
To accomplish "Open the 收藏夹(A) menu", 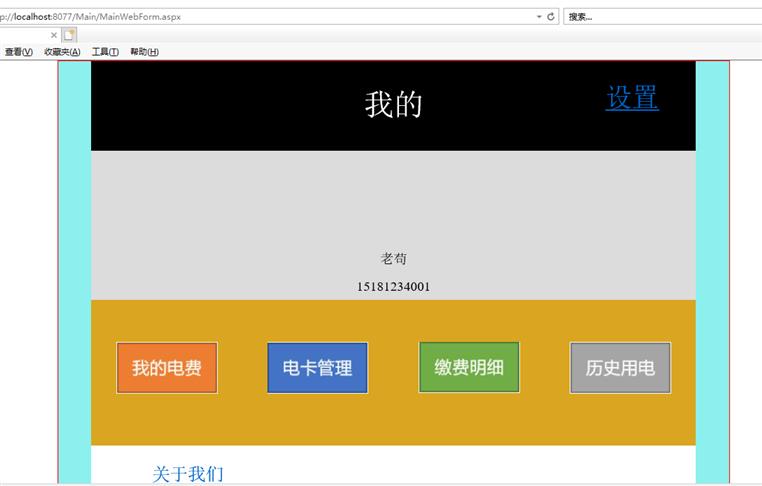I will point(62,52).
